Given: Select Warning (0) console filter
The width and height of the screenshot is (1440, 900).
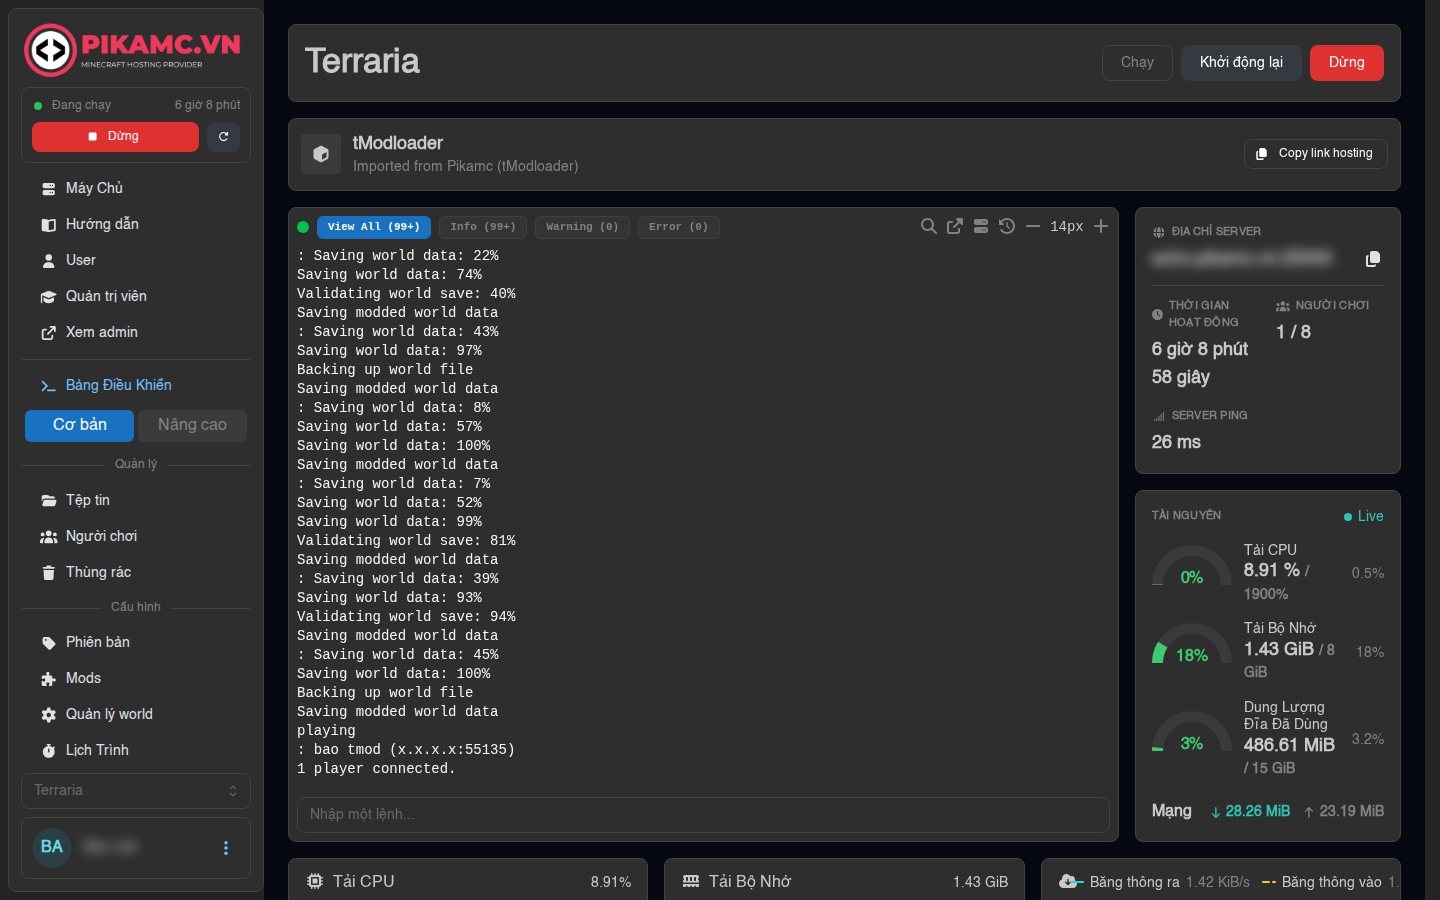Looking at the screenshot, I should point(582,227).
